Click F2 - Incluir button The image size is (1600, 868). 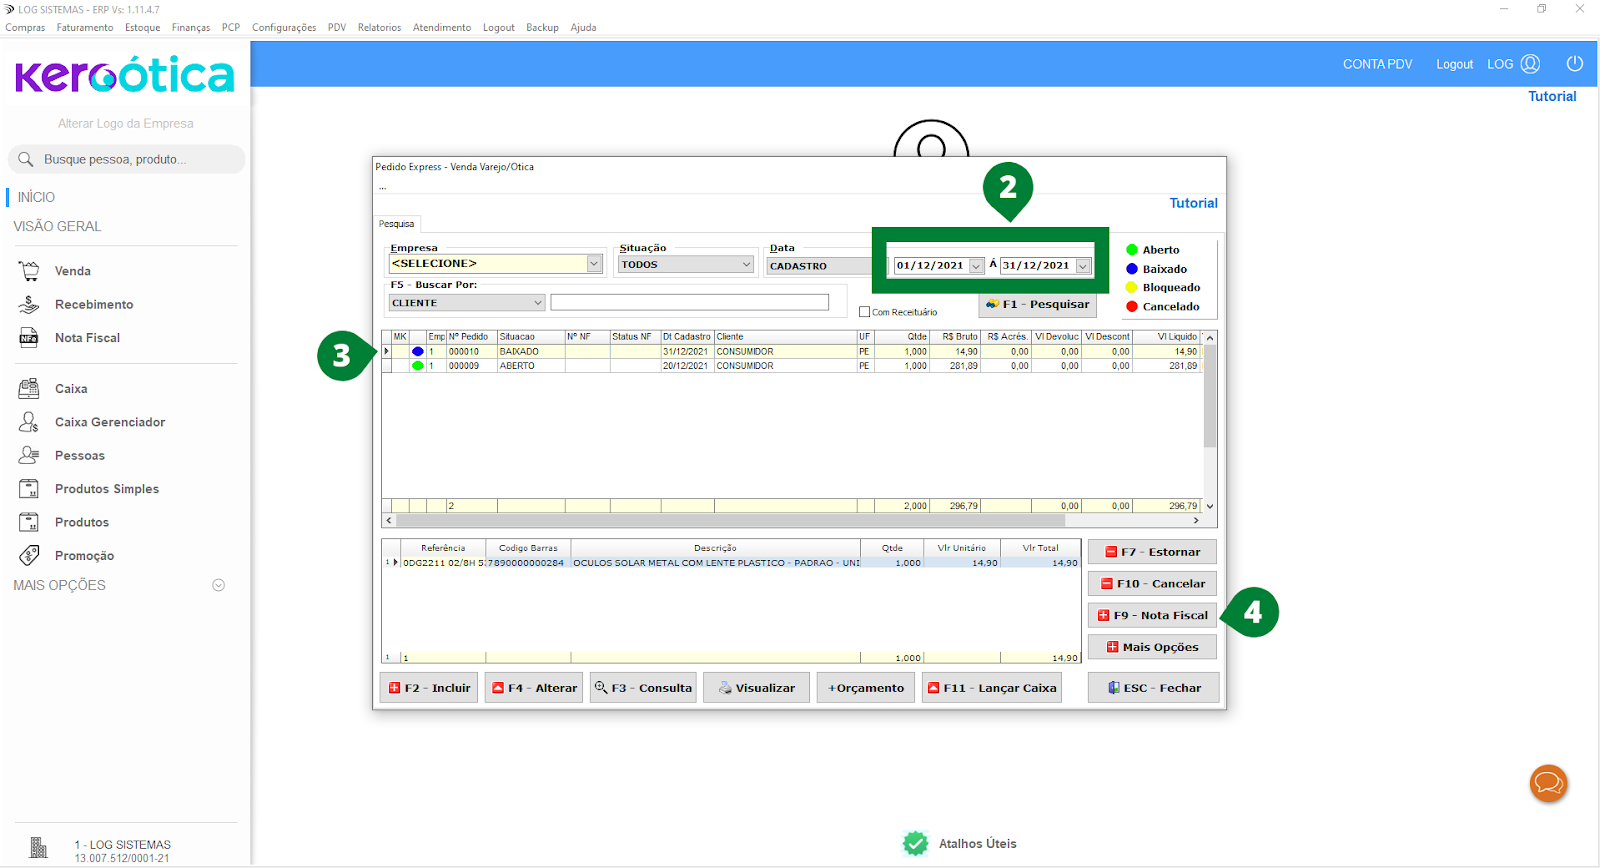click(x=429, y=688)
